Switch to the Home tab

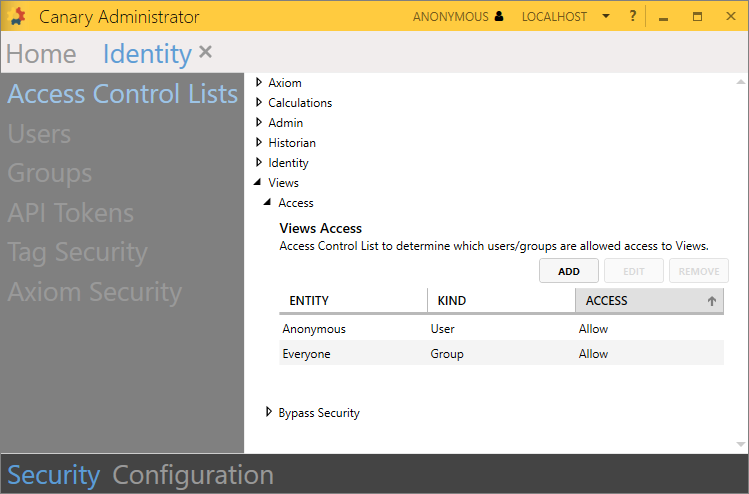point(41,54)
